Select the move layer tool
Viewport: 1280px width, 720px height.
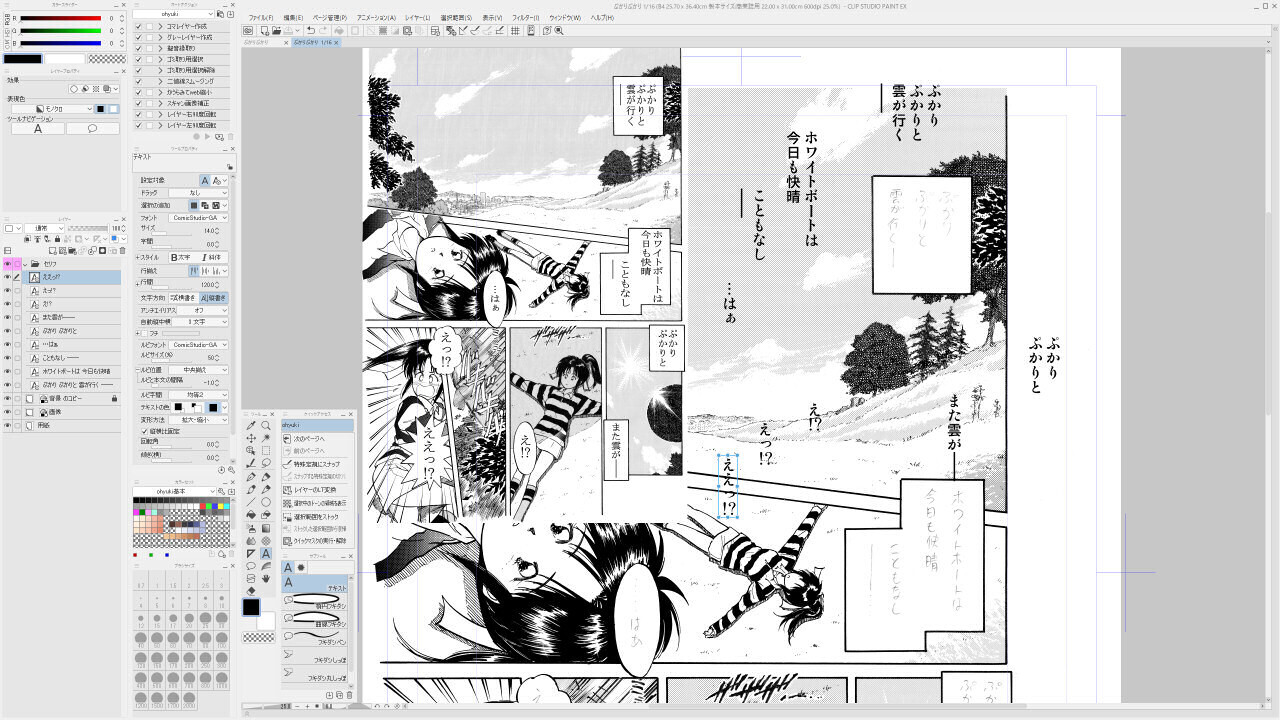[x=251, y=438]
